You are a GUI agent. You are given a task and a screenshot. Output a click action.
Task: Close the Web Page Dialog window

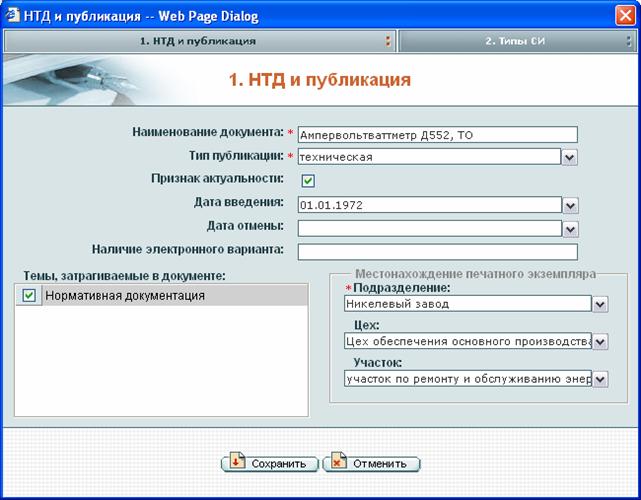coord(625,16)
